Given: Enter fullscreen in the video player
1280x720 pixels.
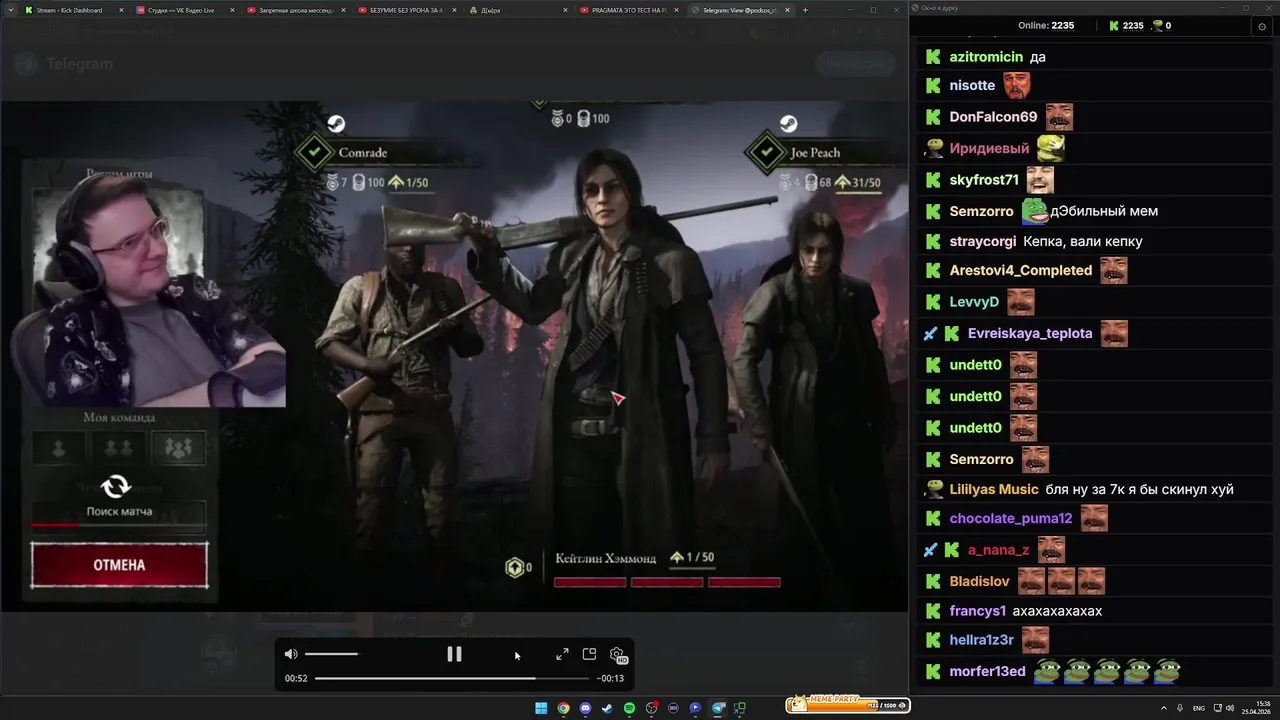Looking at the screenshot, I should 562,654.
